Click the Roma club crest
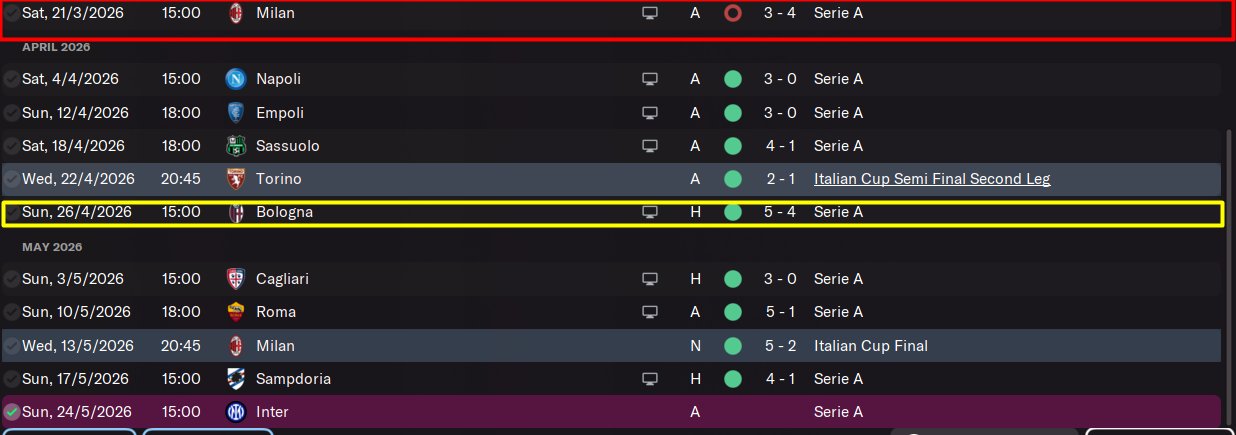 pyautogui.click(x=236, y=312)
